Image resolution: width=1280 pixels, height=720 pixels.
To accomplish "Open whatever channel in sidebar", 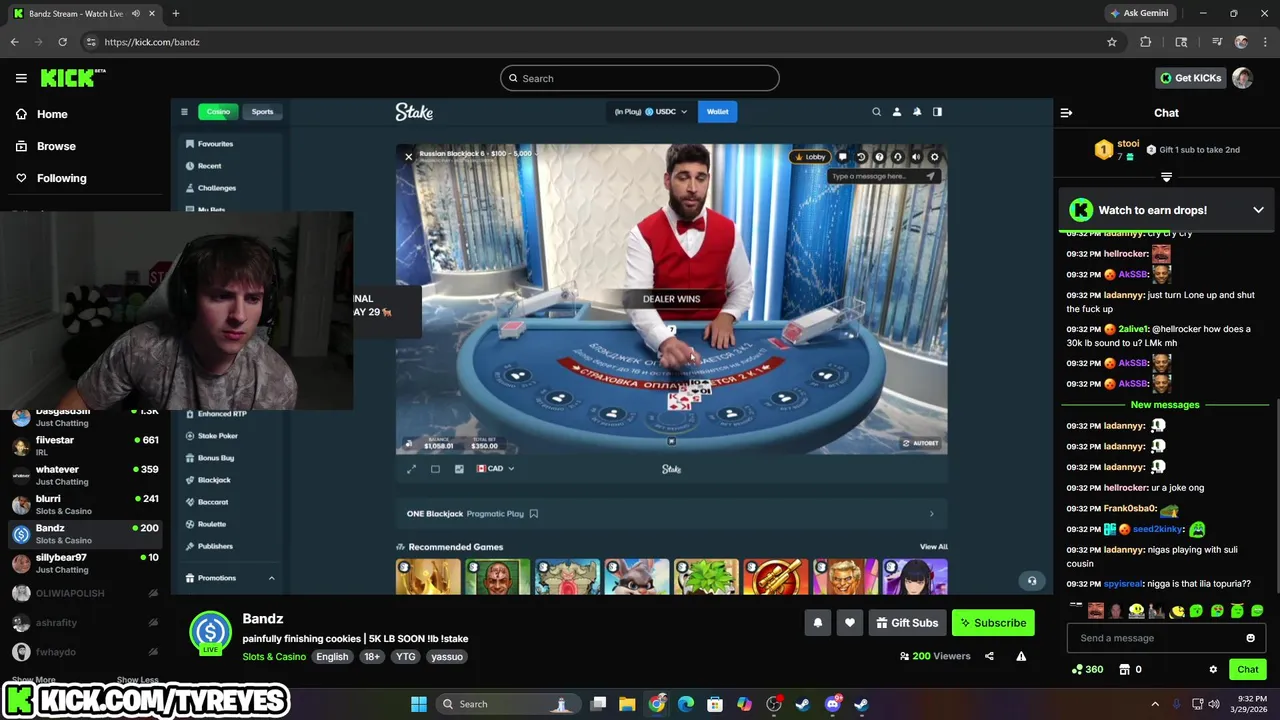I will [x=85, y=474].
